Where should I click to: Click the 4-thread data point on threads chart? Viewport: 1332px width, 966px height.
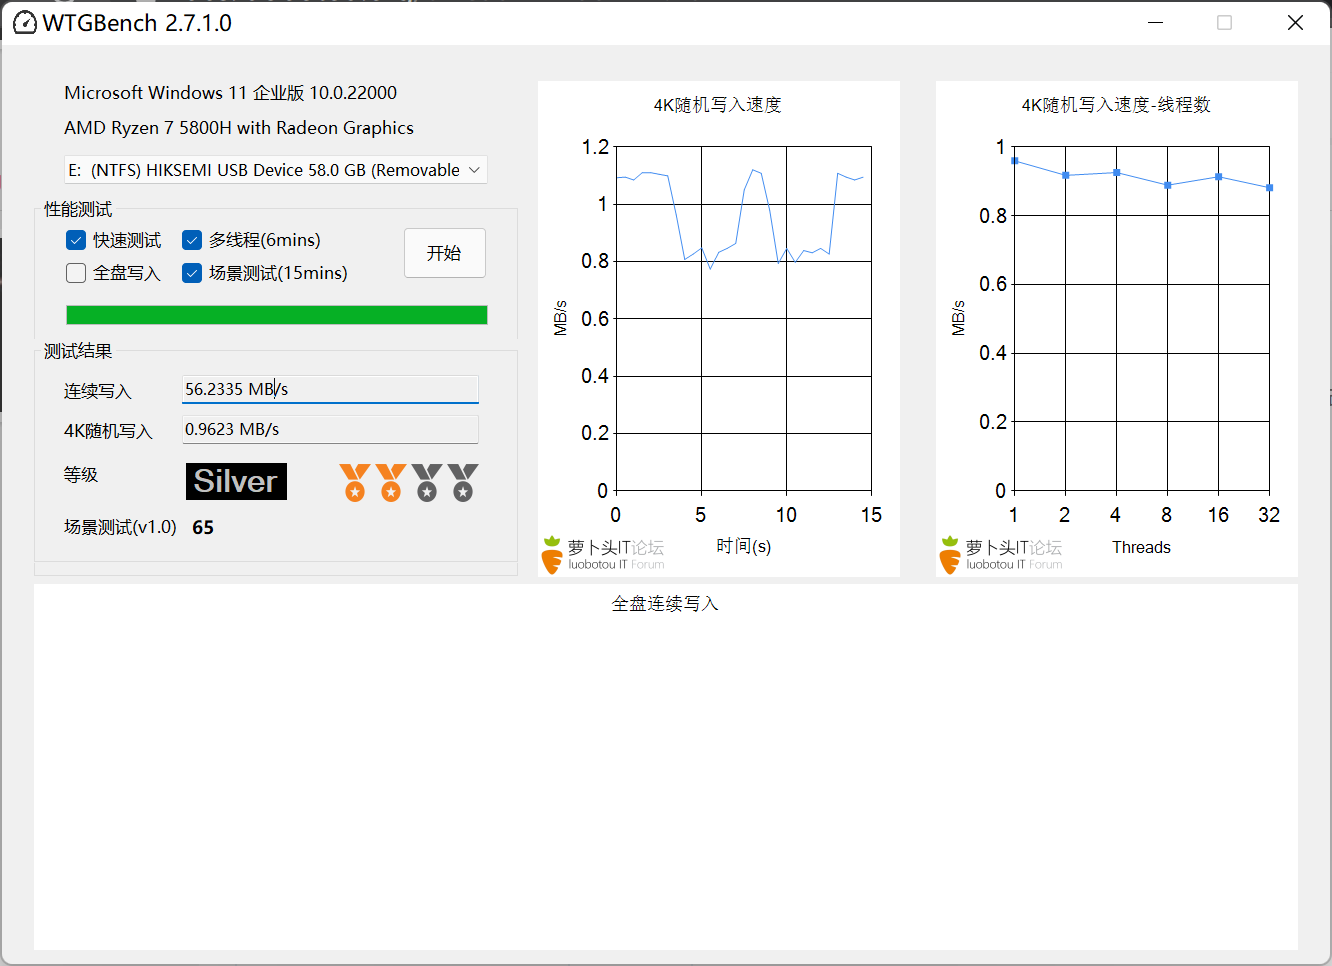pyautogui.click(x=1116, y=173)
